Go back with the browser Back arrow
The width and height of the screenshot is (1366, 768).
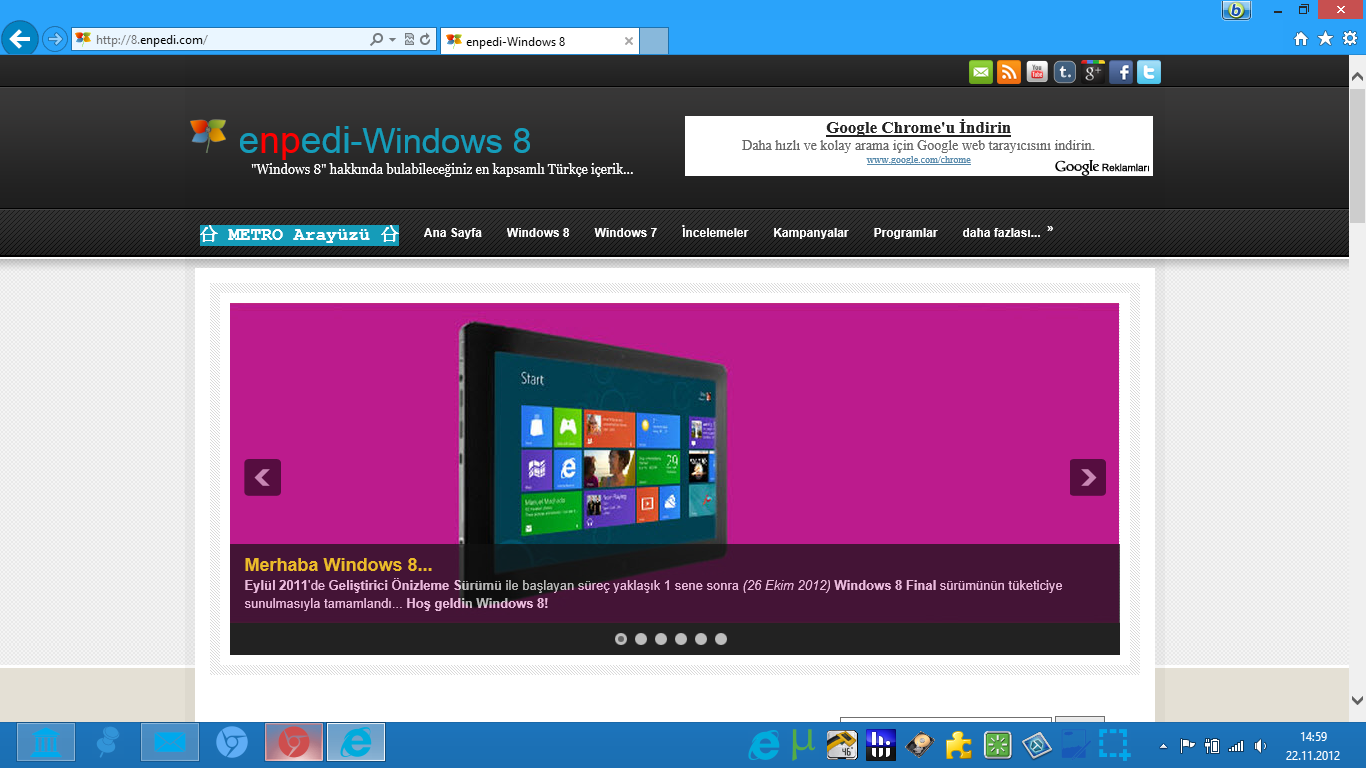click(20, 39)
